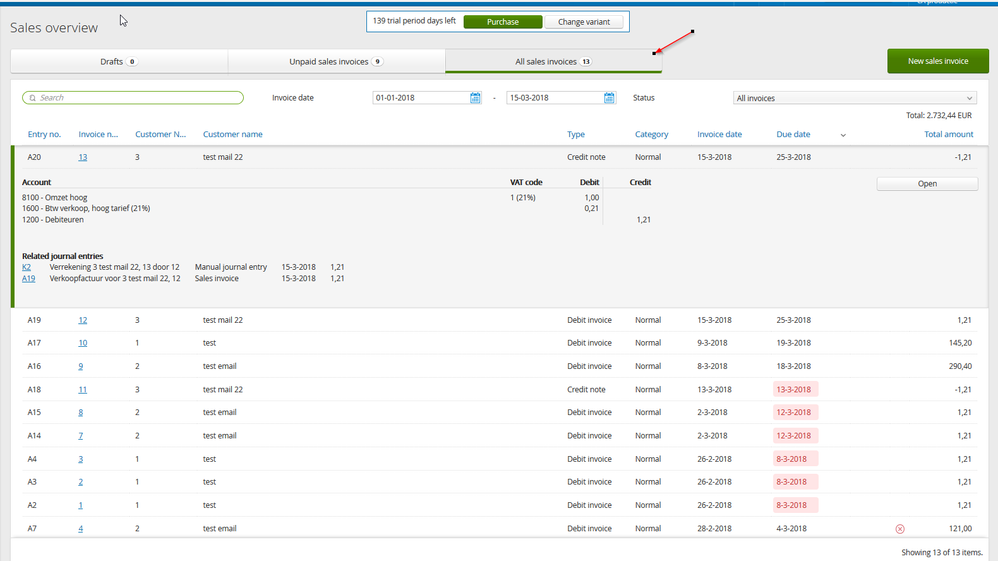Click the A17 entry cell
The height and width of the screenshot is (561, 998).
[34, 343]
